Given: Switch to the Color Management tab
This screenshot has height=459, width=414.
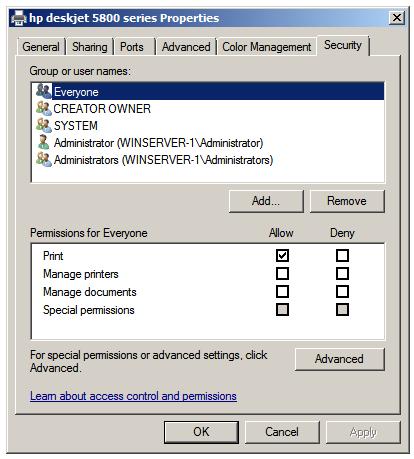Looking at the screenshot, I should point(267,47).
